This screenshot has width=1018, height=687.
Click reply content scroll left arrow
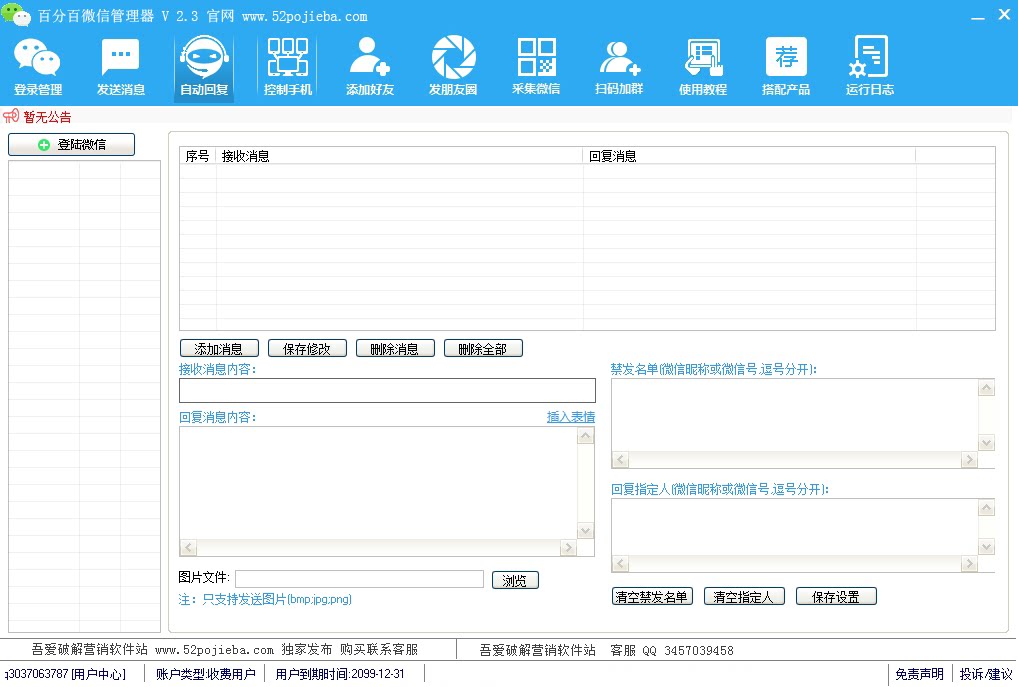188,547
